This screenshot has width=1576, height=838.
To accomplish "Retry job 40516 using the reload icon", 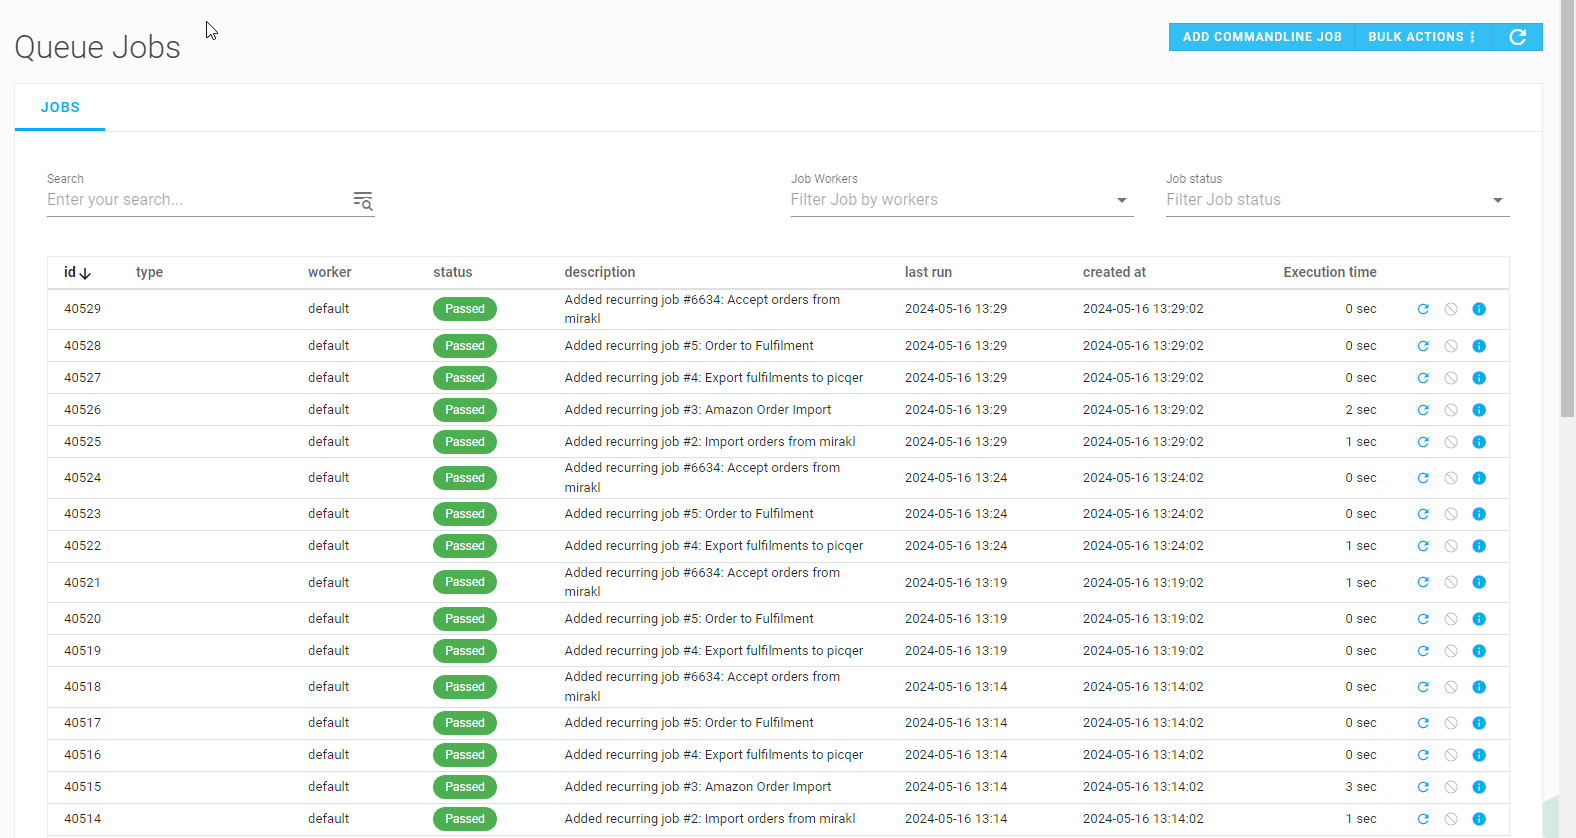I will pos(1423,755).
